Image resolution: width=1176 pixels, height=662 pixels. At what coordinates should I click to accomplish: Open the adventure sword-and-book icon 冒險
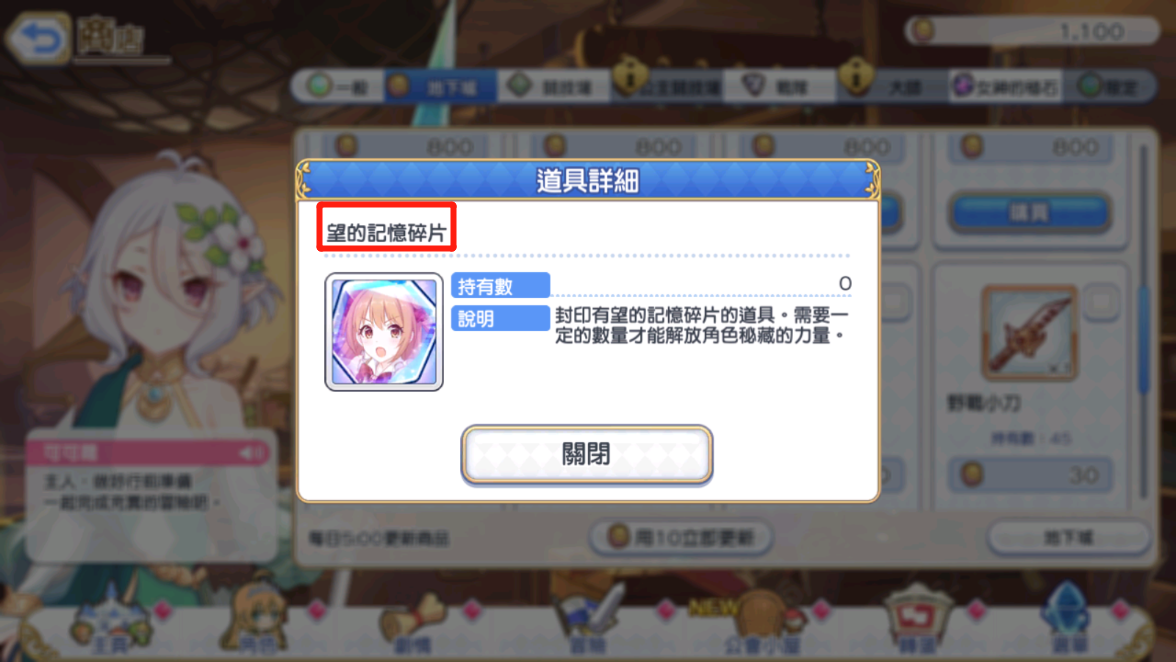pyautogui.click(x=588, y=622)
